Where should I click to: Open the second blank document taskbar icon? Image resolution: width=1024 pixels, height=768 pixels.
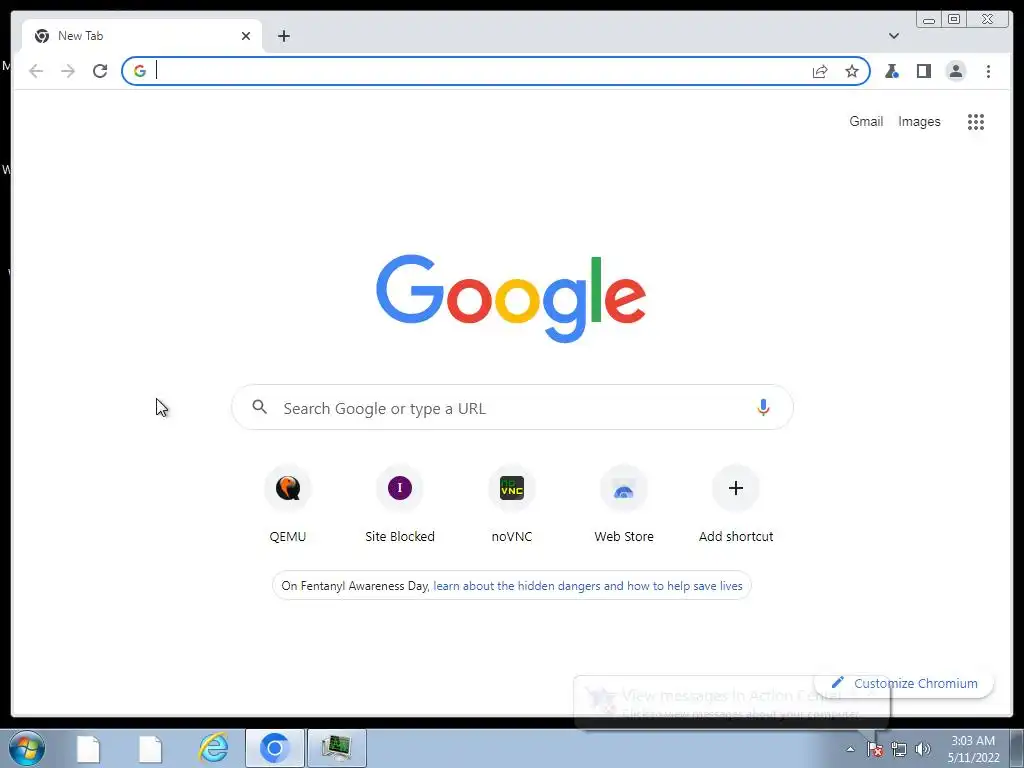pyautogui.click(x=150, y=748)
